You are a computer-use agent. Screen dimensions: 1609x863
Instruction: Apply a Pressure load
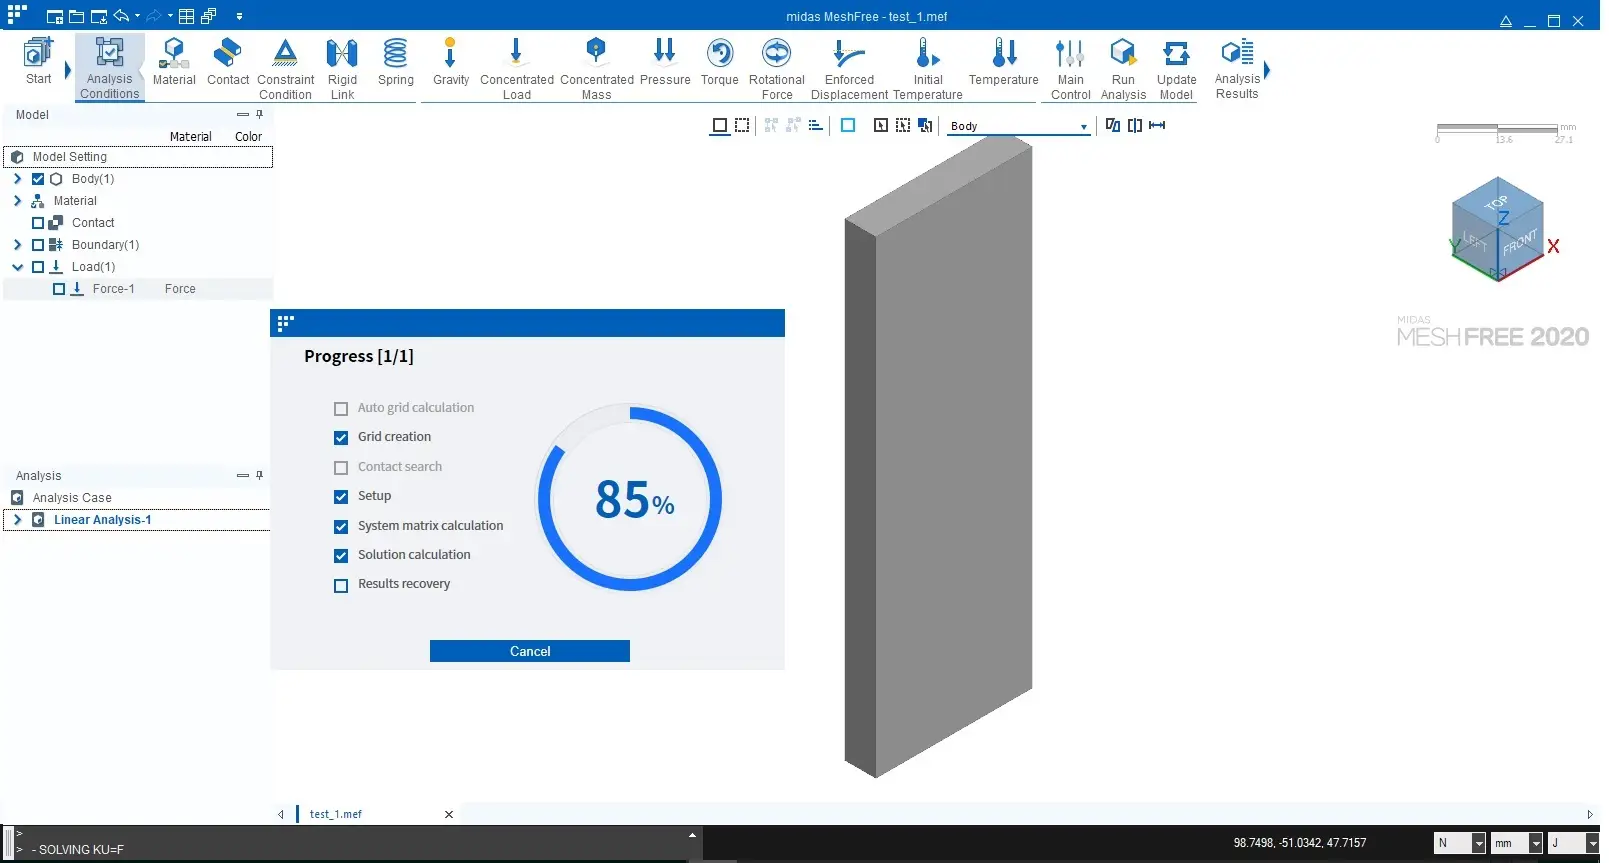point(665,61)
